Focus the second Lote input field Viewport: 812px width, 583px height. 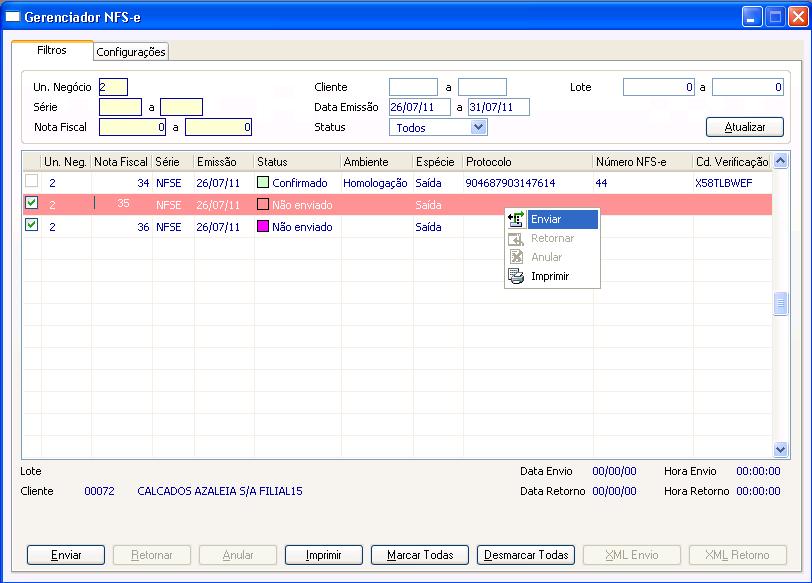click(x=748, y=87)
